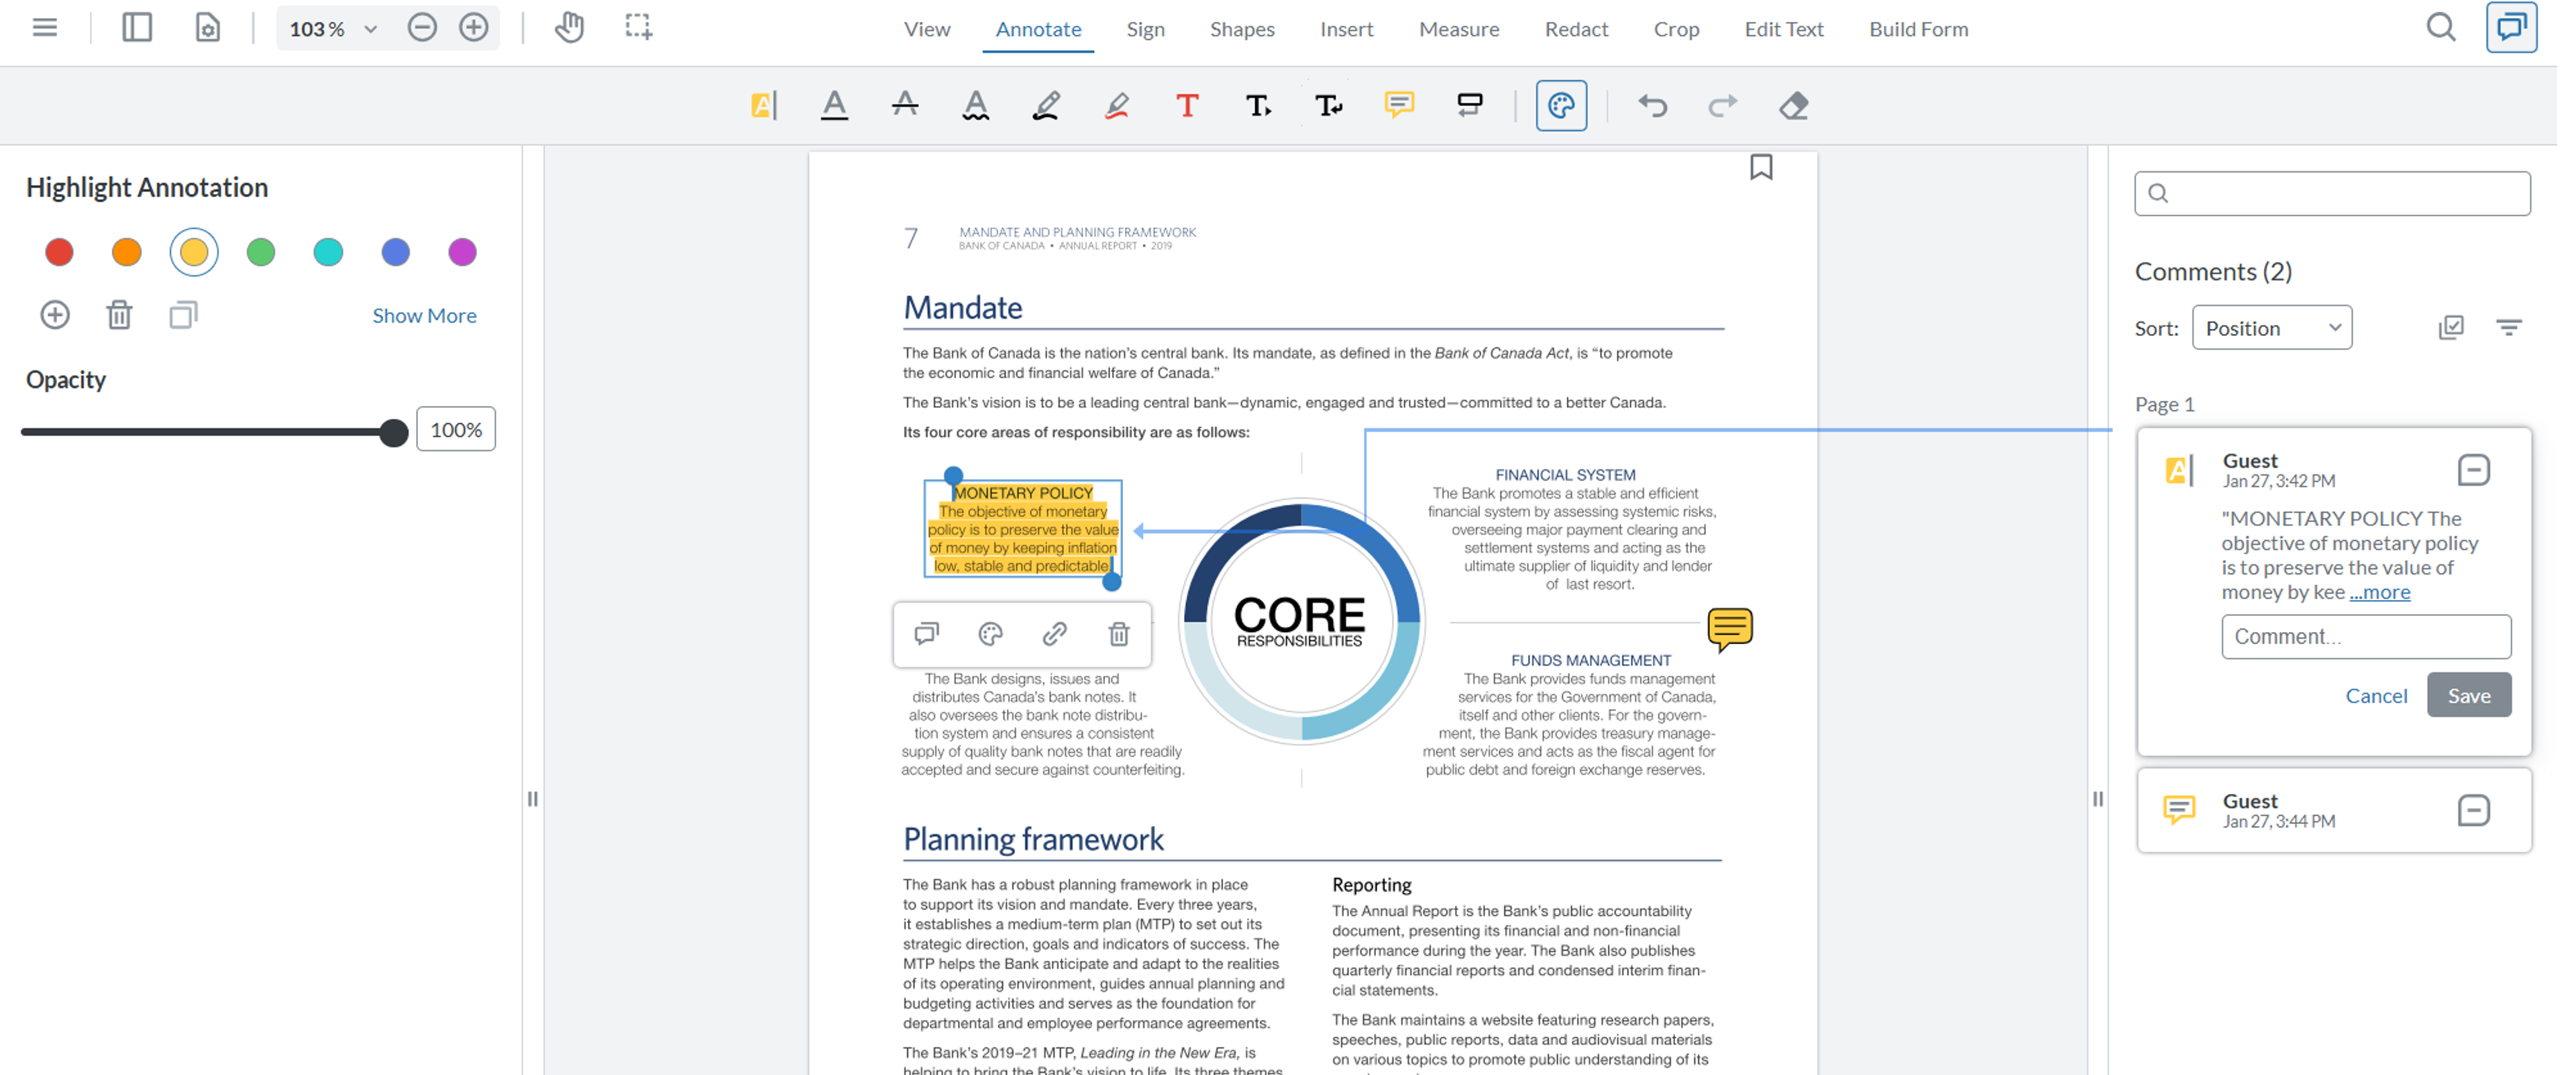Select the Replace text tool
The height and width of the screenshot is (1075, 2576).
[x=1329, y=105]
